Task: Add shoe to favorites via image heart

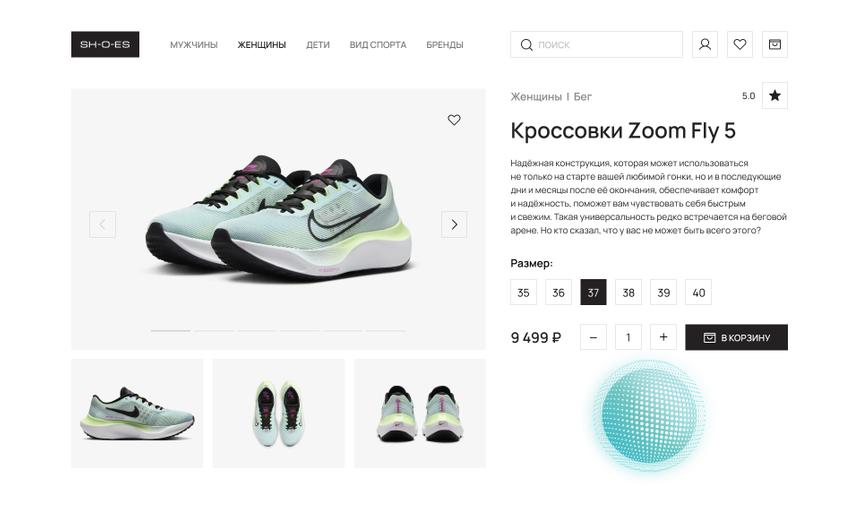Action: (454, 120)
